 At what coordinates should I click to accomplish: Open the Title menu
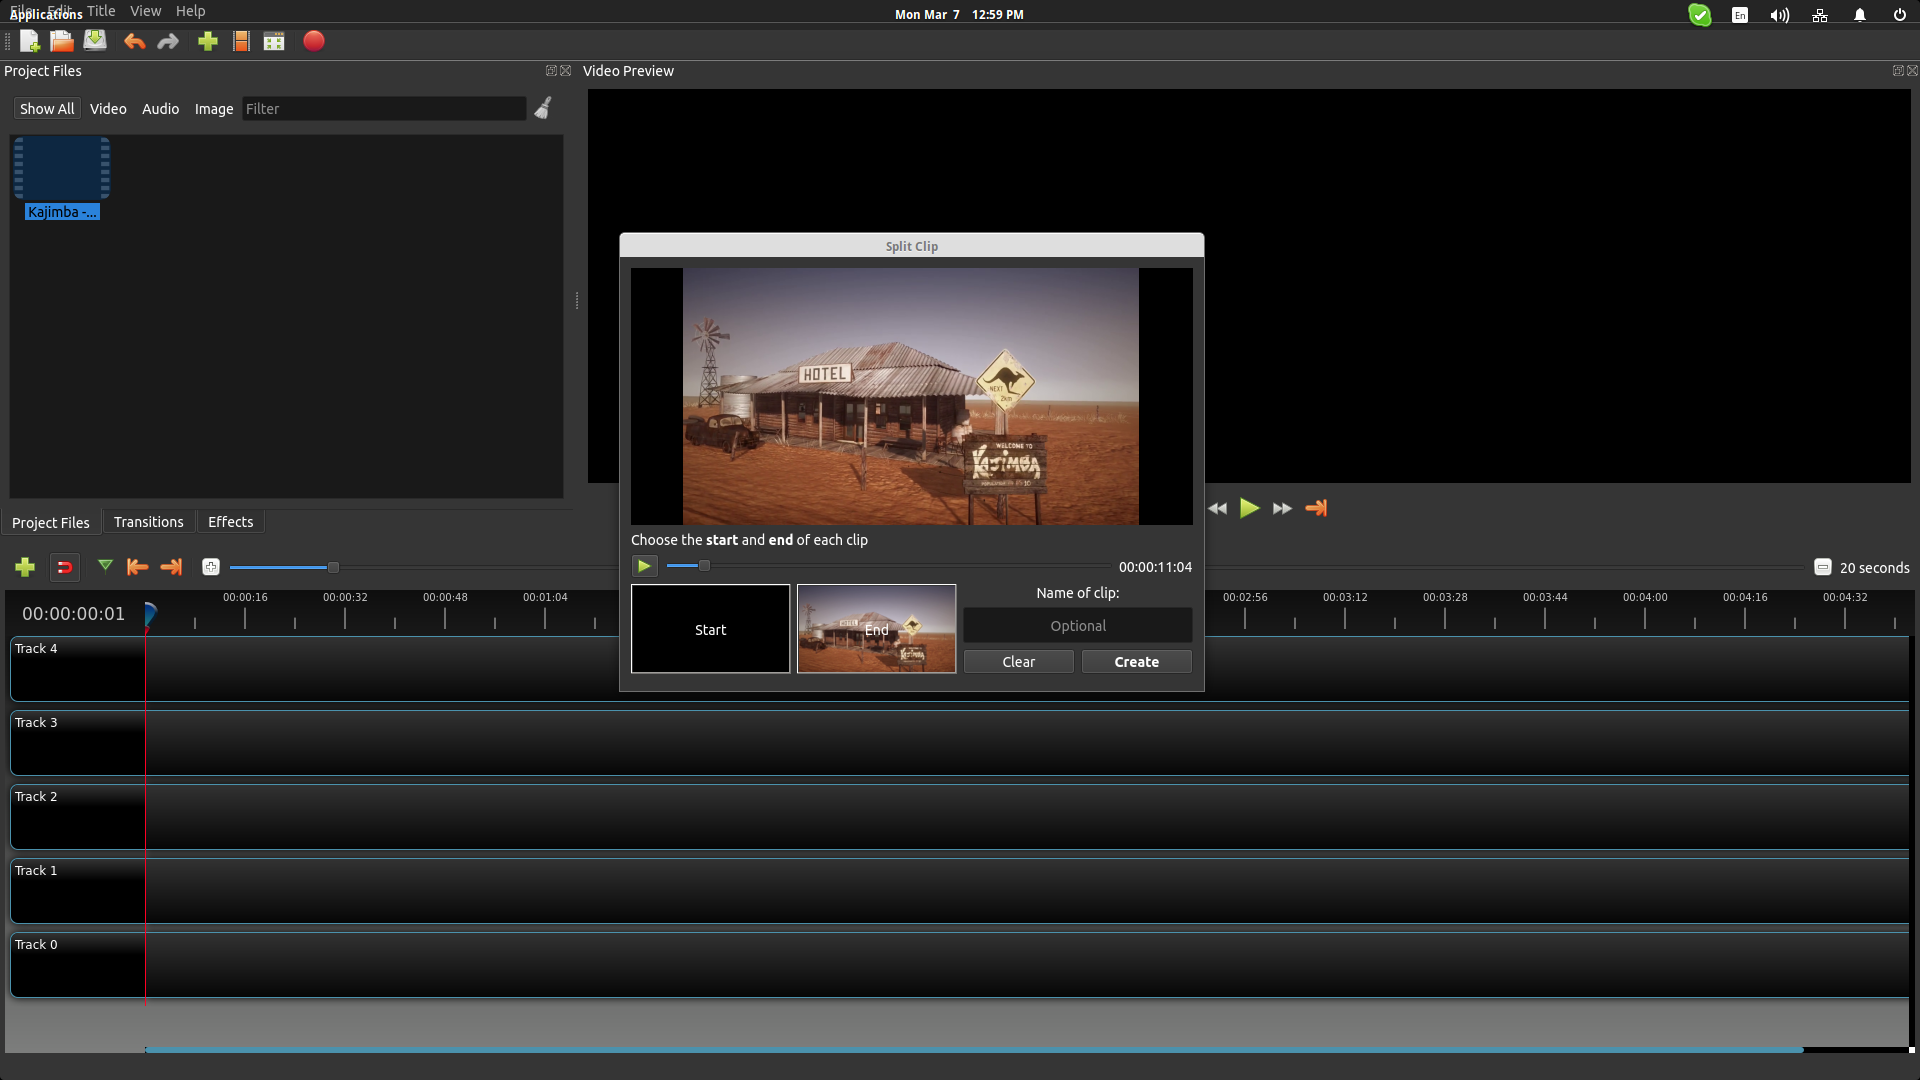coord(101,11)
